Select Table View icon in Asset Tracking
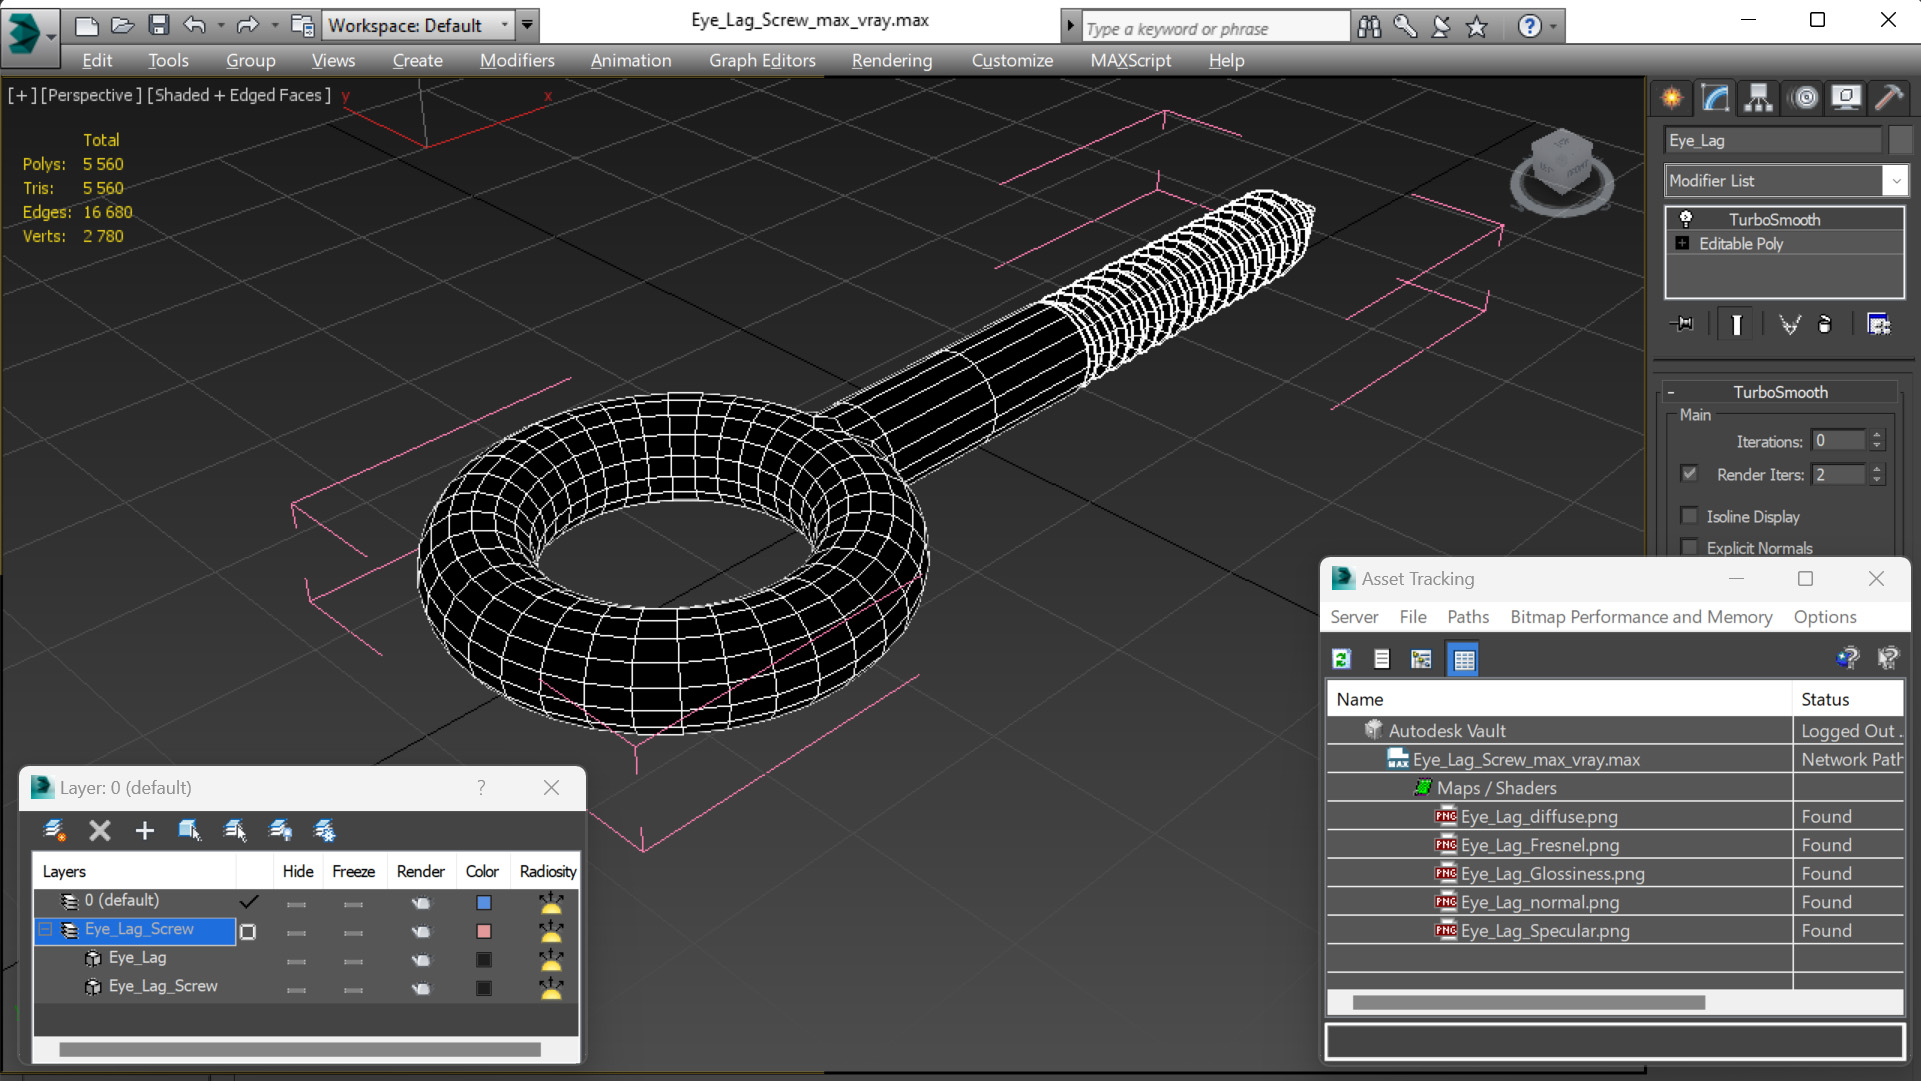The width and height of the screenshot is (1921, 1081). pos(1464,659)
